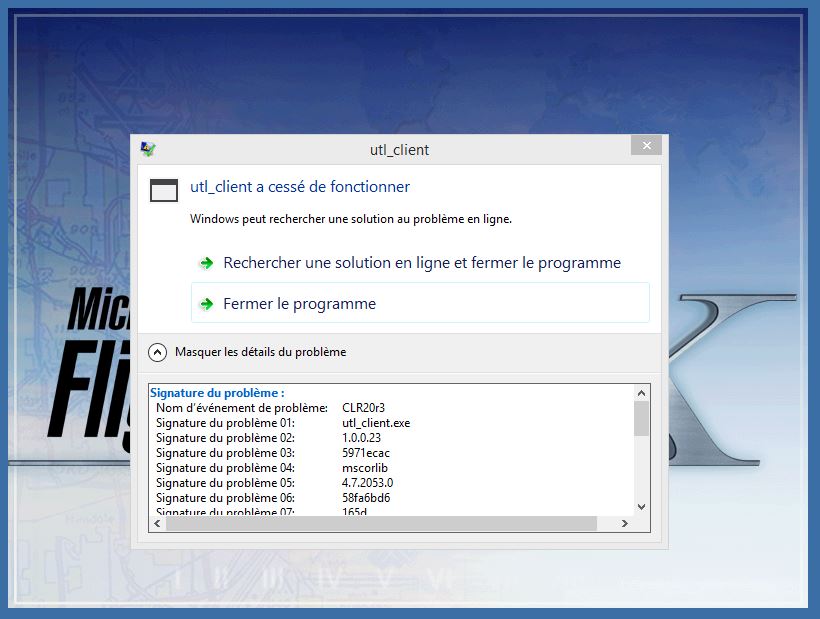Screen dimensions: 820x619
Task: Click the 58fa6bd6 signature value
Action: click(366, 498)
